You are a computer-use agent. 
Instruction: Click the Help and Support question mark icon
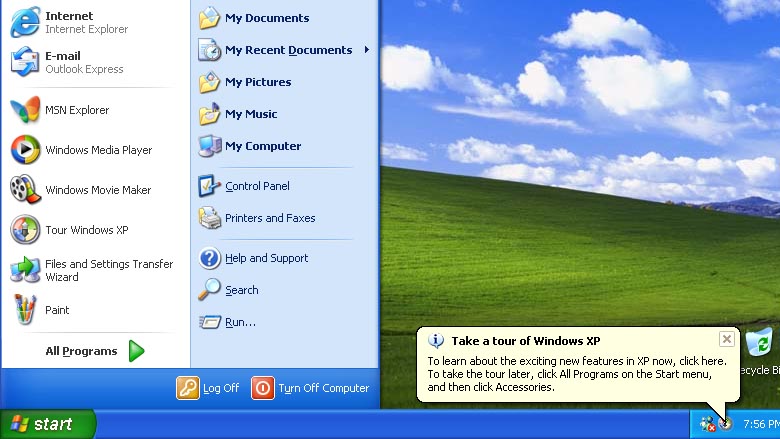(209, 258)
